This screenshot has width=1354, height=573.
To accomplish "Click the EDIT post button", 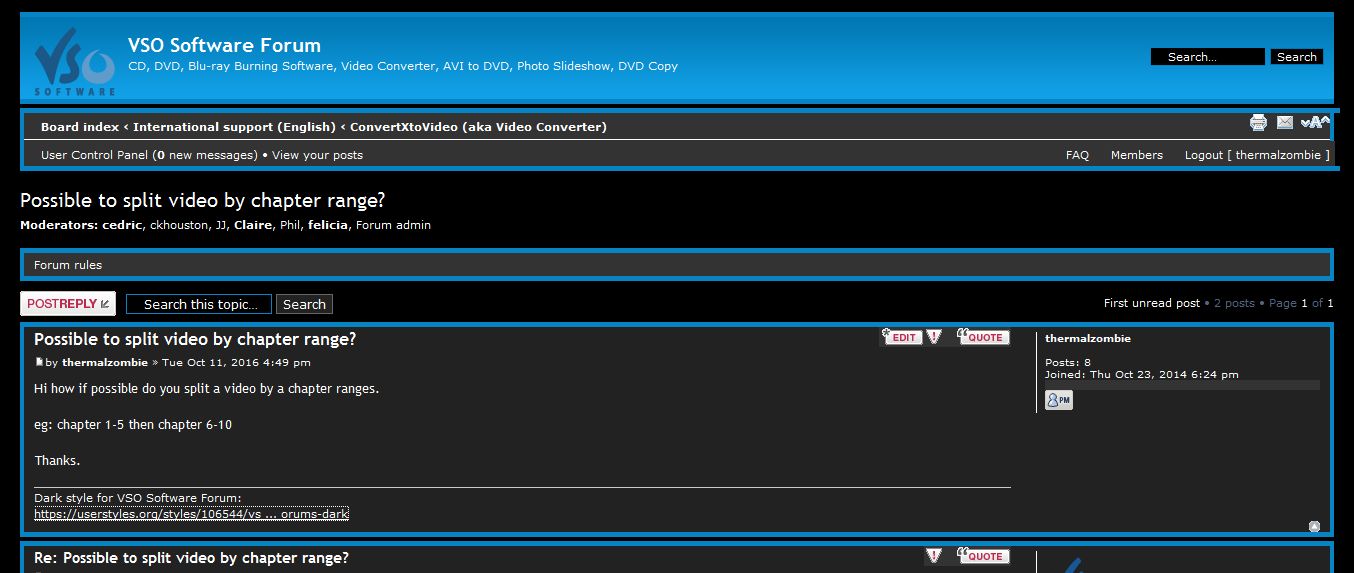I will coord(904,337).
